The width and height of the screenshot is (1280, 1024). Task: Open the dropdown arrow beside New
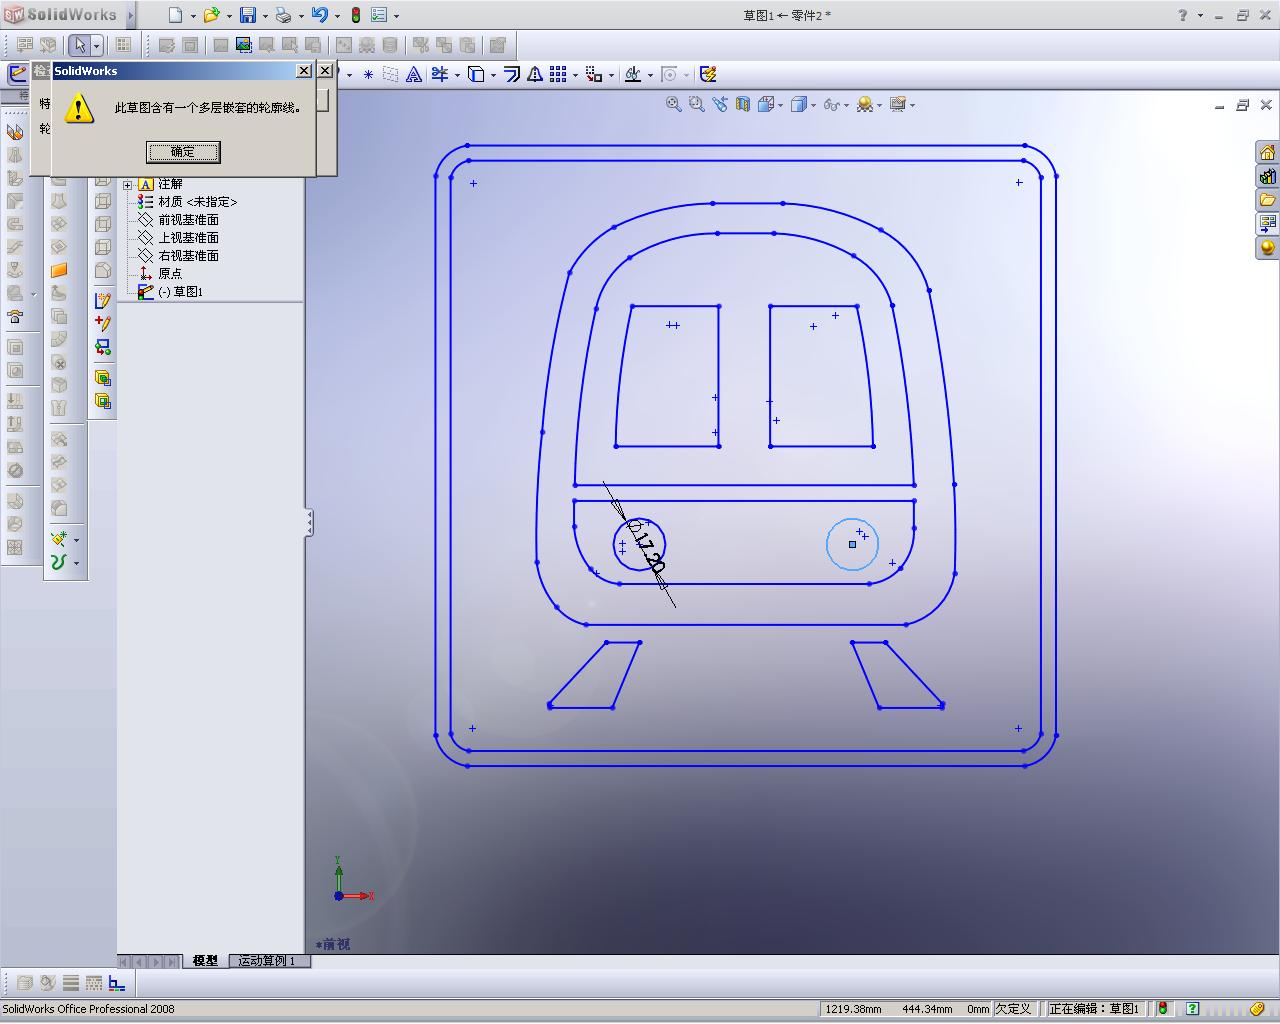click(193, 16)
